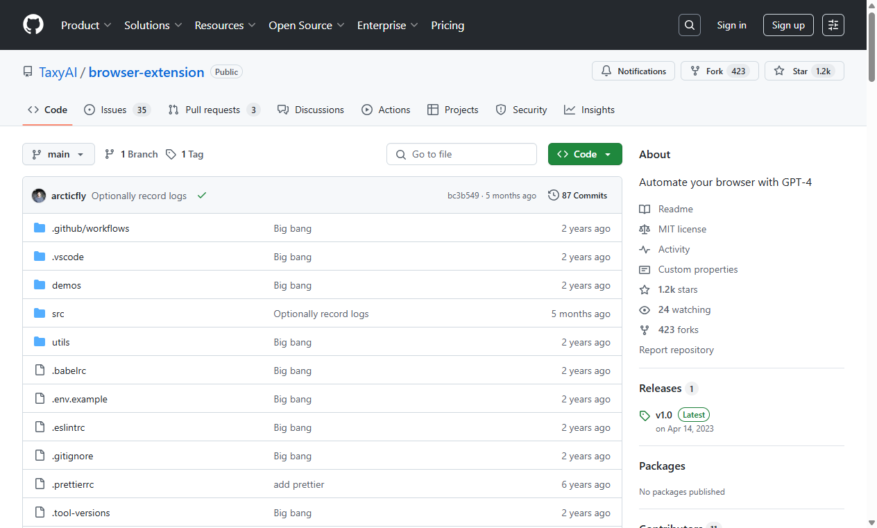
Task: Open the Report repository link
Action: pyautogui.click(x=676, y=350)
